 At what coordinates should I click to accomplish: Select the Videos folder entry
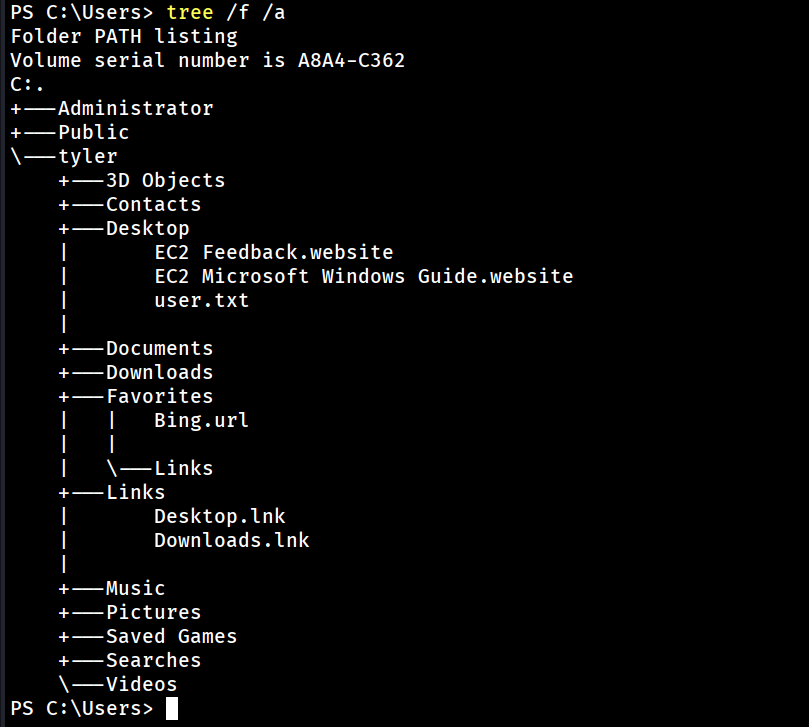(x=141, y=684)
